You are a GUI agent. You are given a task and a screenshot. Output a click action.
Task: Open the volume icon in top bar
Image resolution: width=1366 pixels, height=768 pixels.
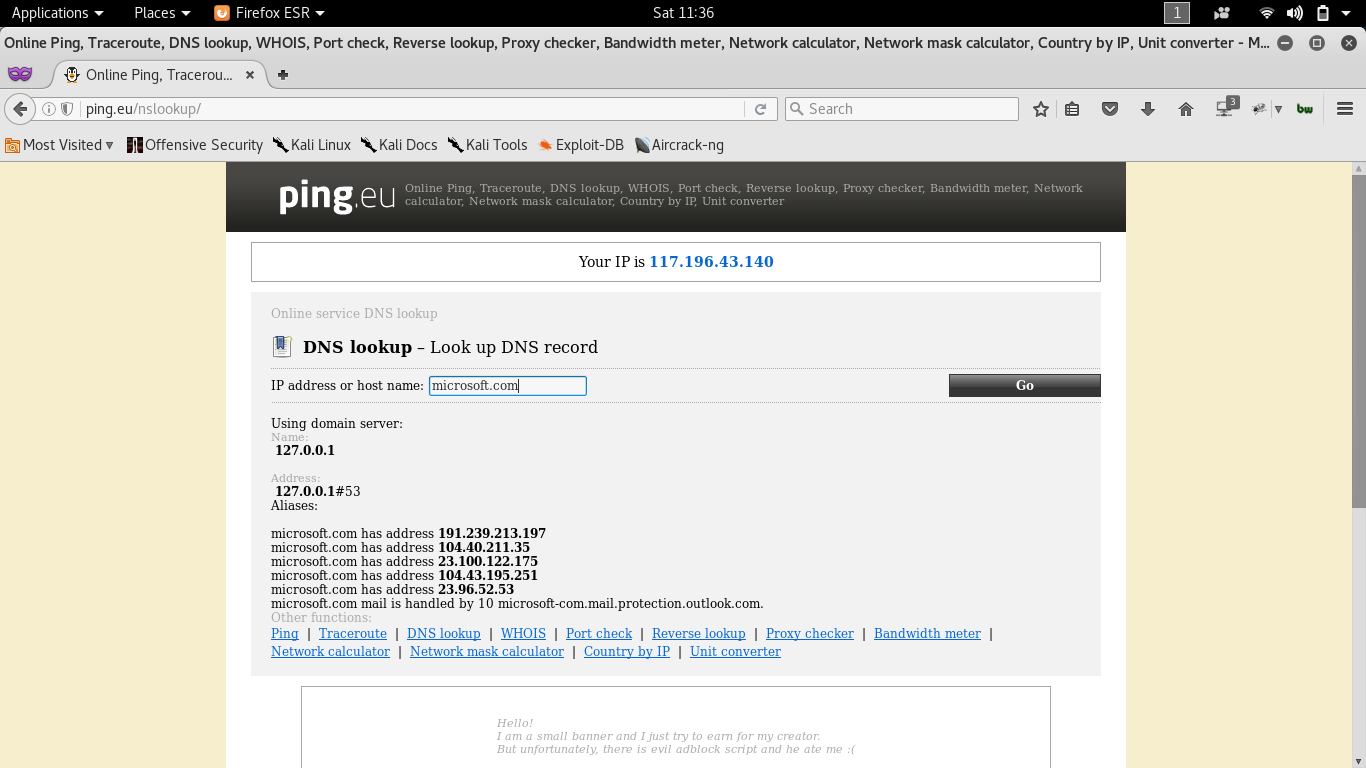pos(1294,13)
